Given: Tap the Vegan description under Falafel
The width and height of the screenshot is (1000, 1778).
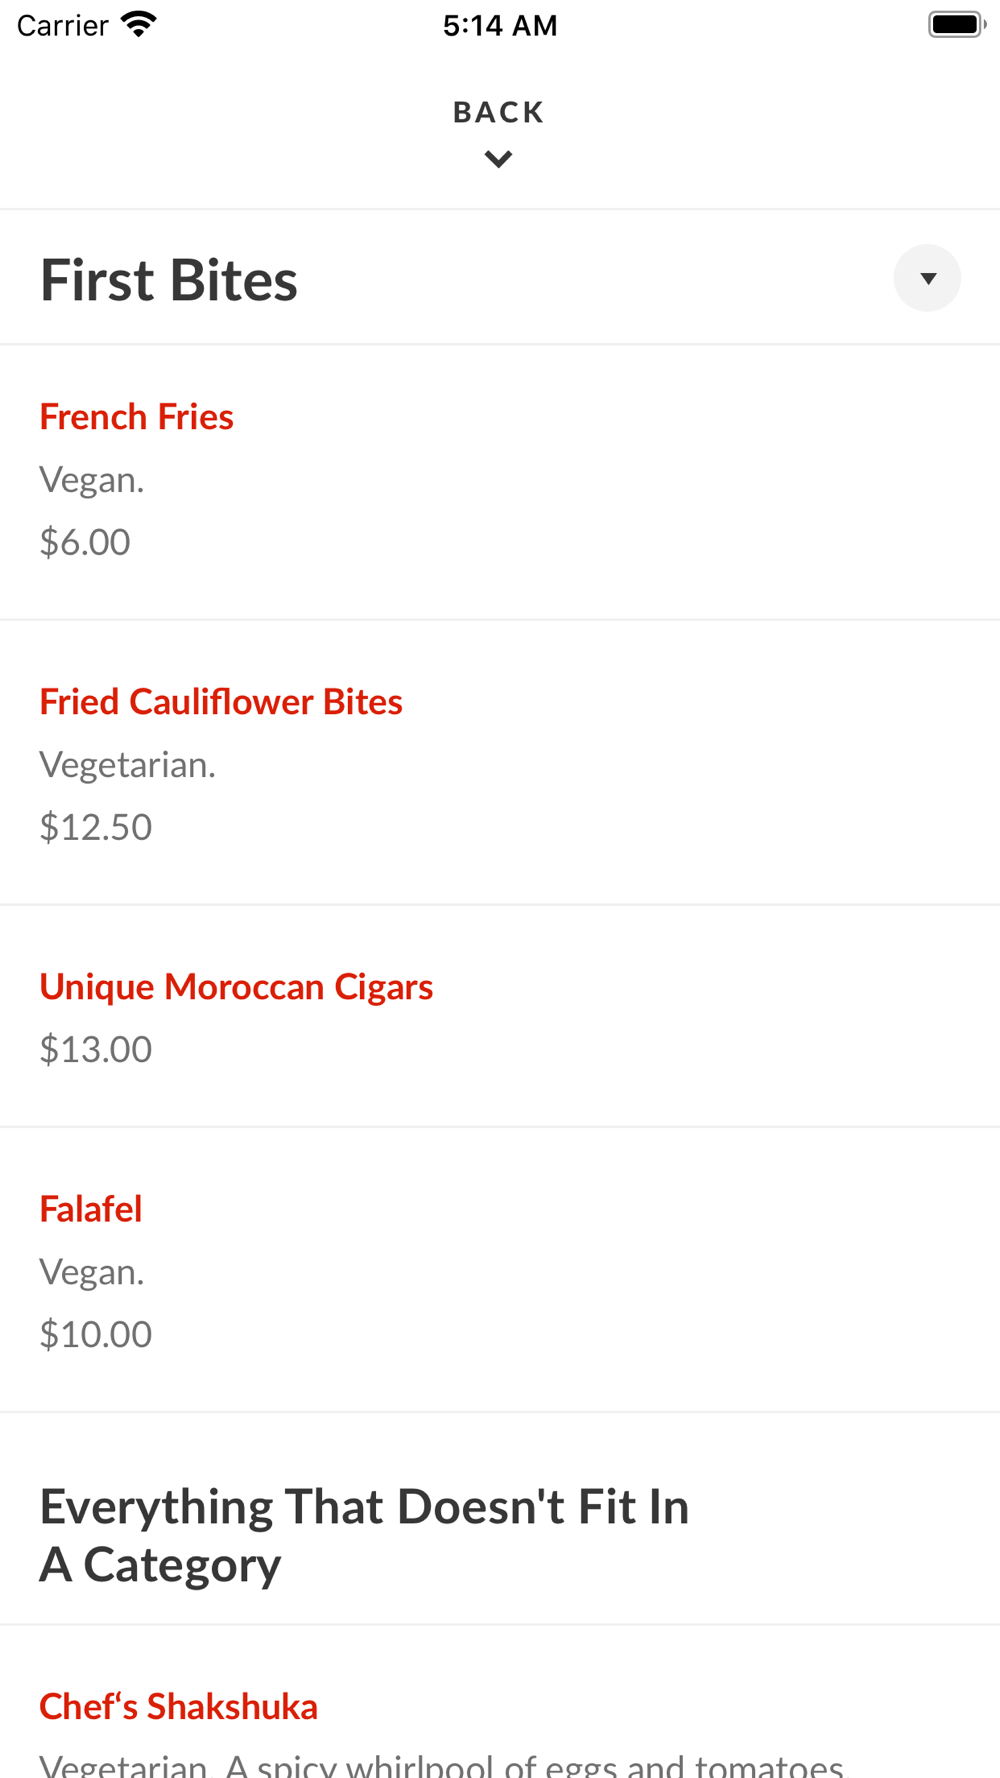Looking at the screenshot, I should pos(92,1272).
